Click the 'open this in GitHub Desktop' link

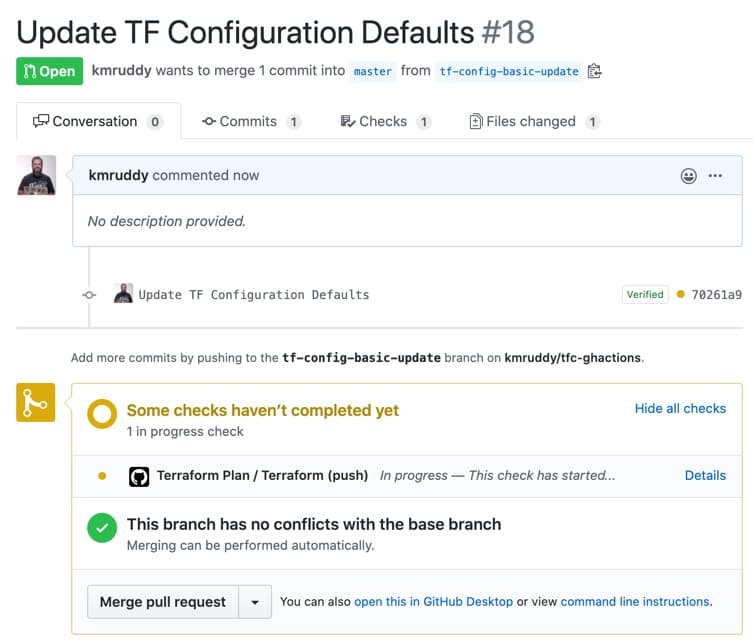(433, 602)
